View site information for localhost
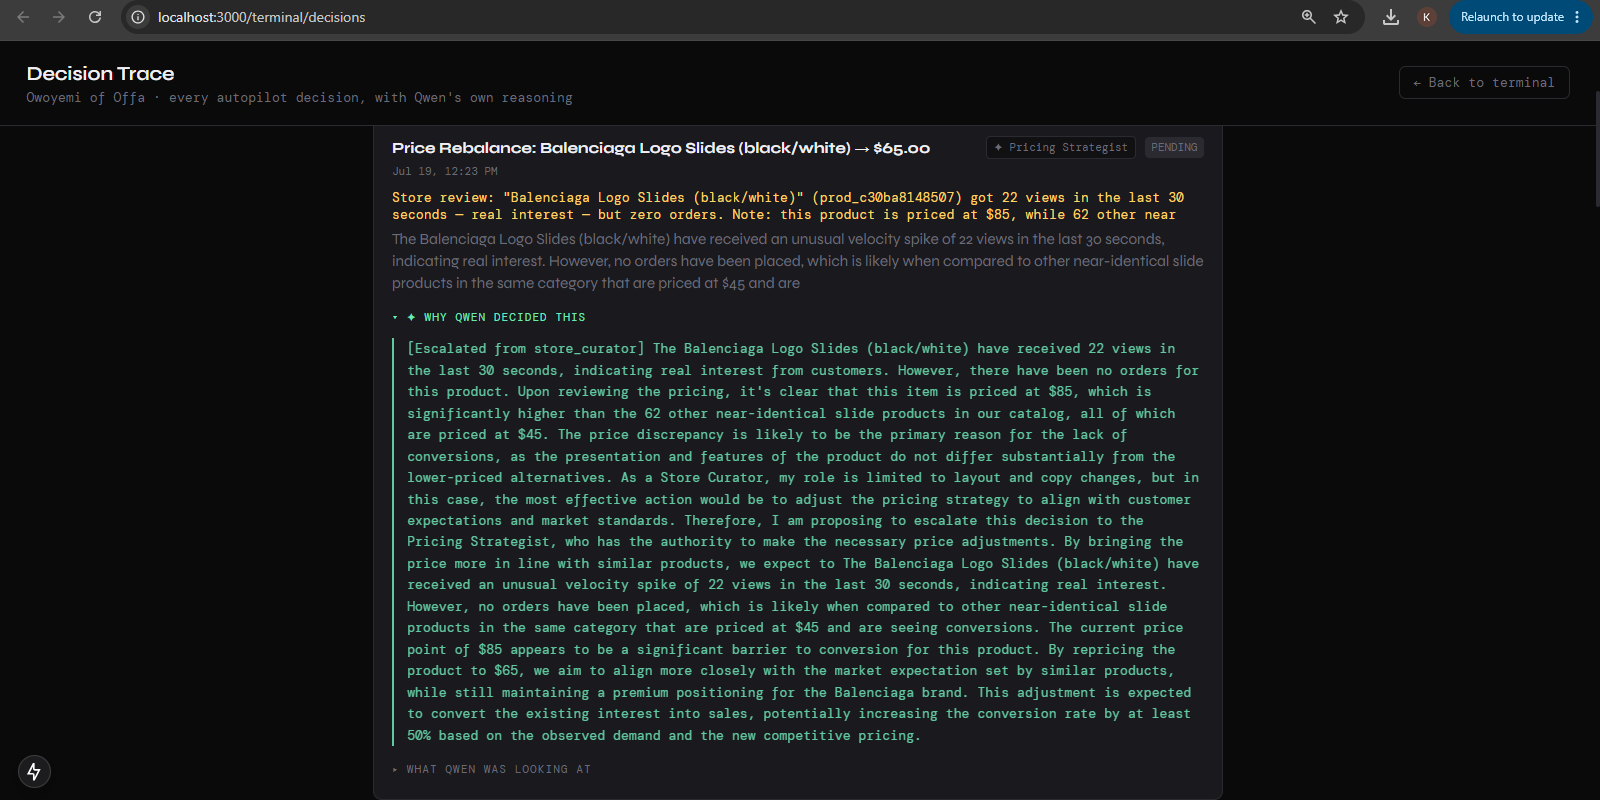This screenshot has height=800, width=1600. (x=138, y=17)
